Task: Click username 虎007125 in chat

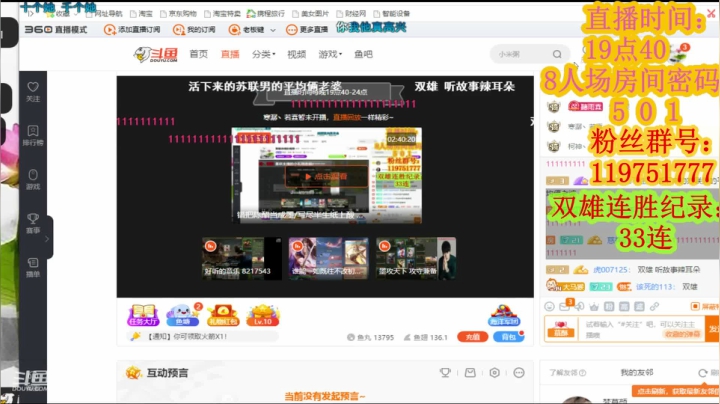Action: (610, 270)
